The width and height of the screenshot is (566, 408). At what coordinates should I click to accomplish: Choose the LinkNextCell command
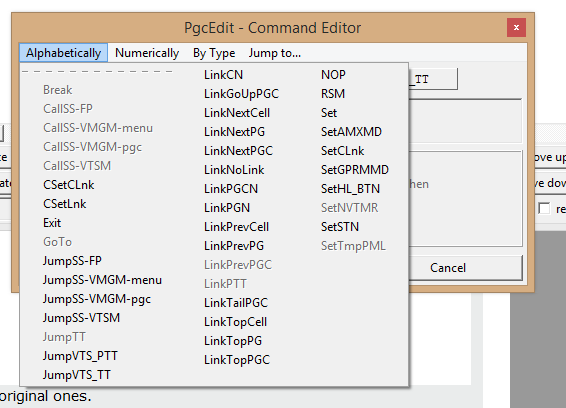coord(237,113)
